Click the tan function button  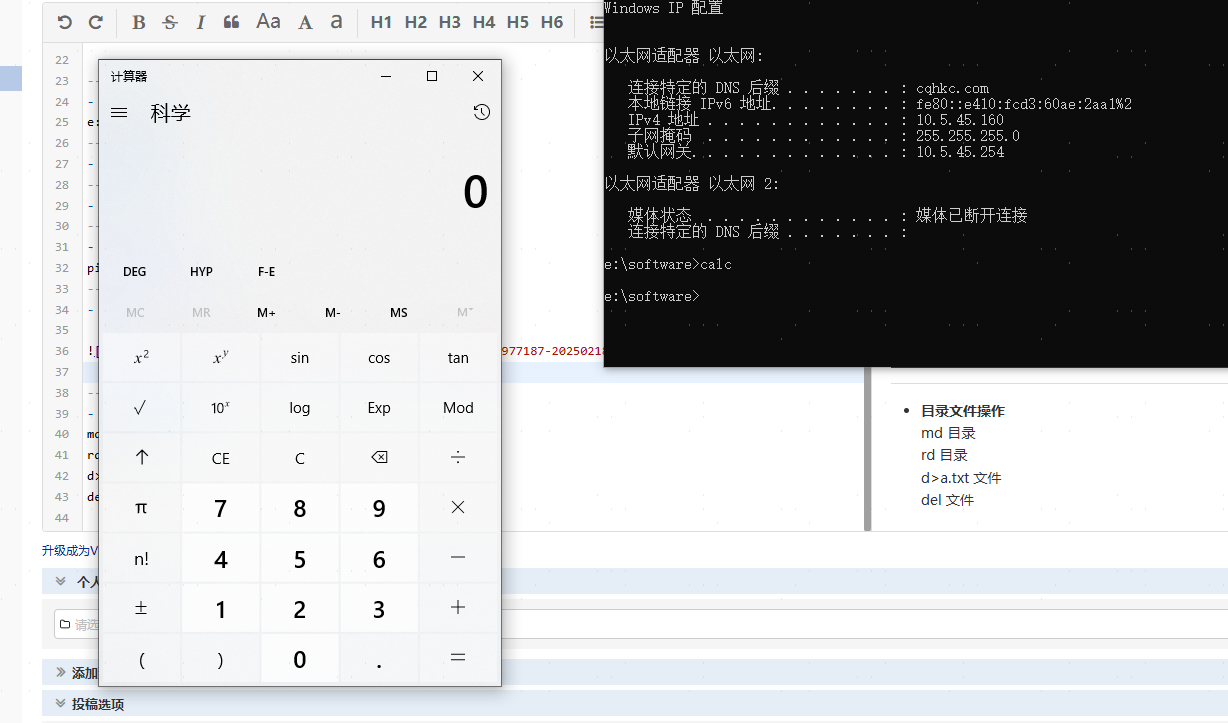tap(458, 358)
